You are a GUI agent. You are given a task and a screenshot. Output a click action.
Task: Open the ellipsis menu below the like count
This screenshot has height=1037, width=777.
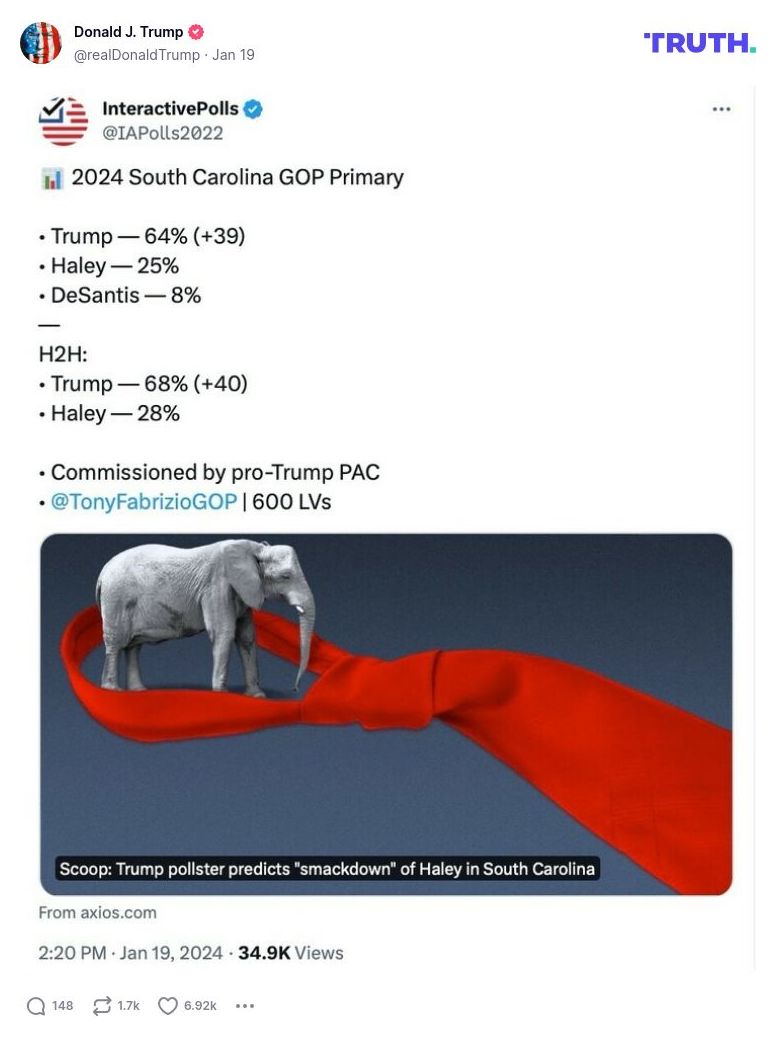tap(245, 1005)
